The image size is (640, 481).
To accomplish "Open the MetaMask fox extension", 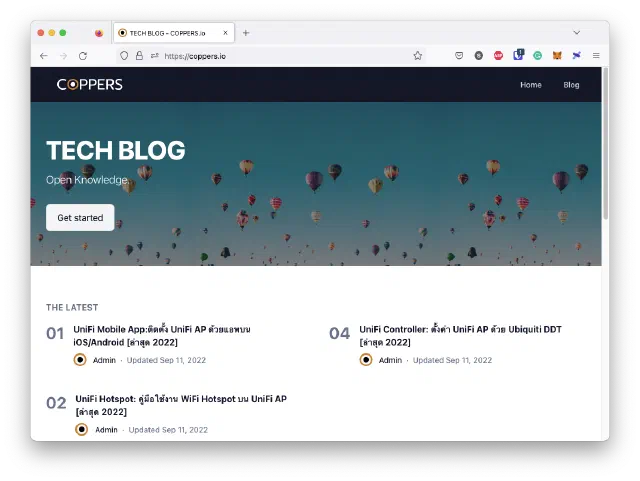I will (x=557, y=56).
